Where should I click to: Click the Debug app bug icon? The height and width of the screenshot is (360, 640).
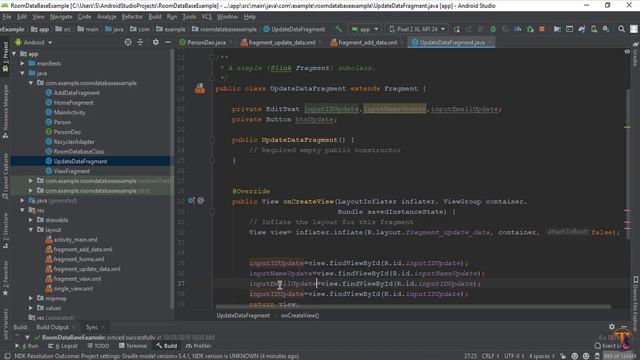pyautogui.click(x=493, y=29)
